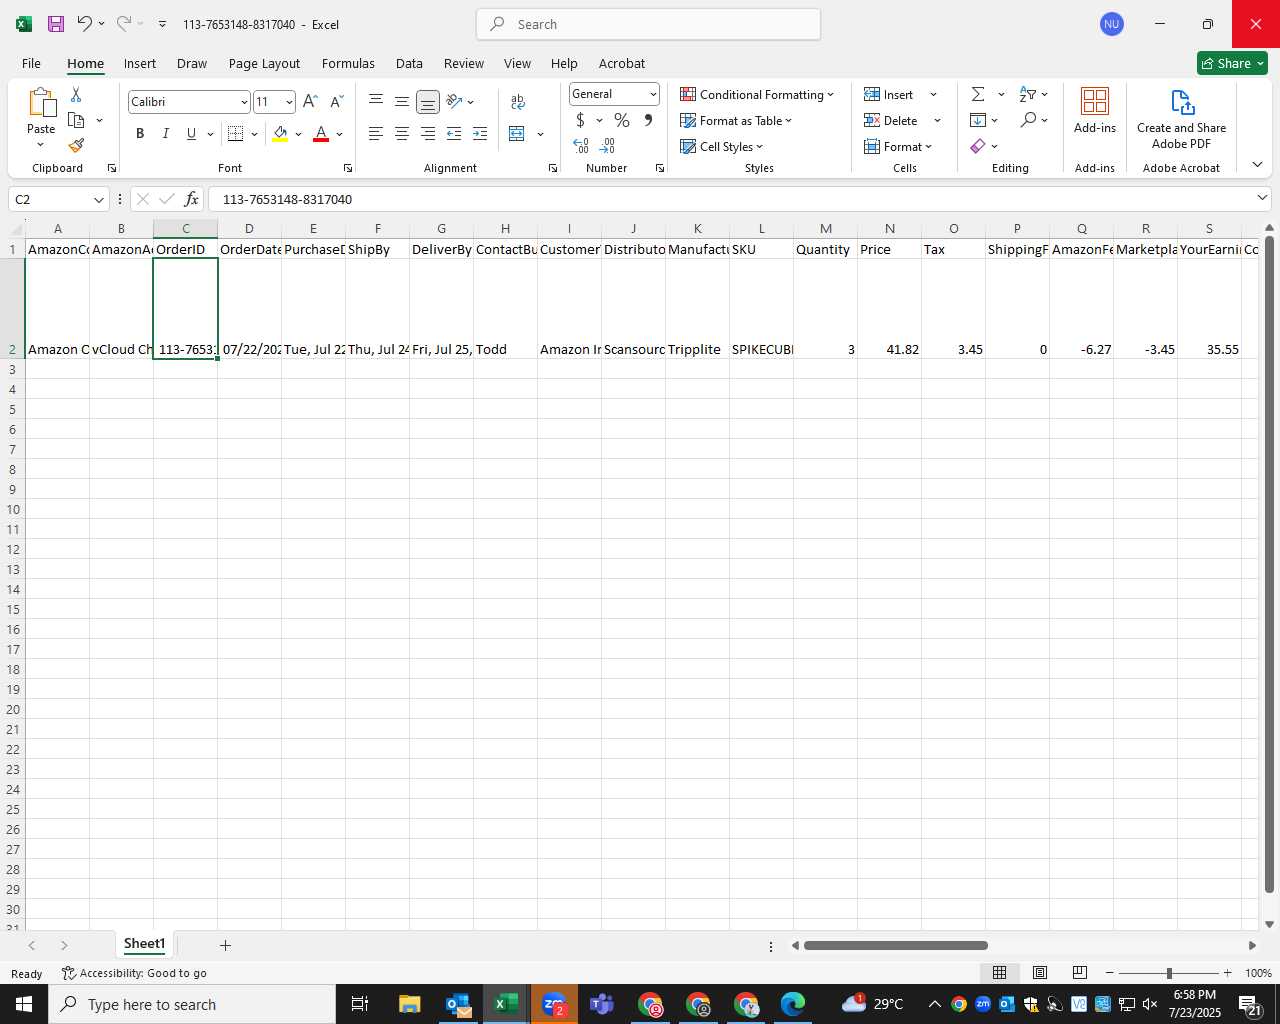Switch to Page Break Preview view
This screenshot has height=1024, width=1280.
(x=1080, y=973)
